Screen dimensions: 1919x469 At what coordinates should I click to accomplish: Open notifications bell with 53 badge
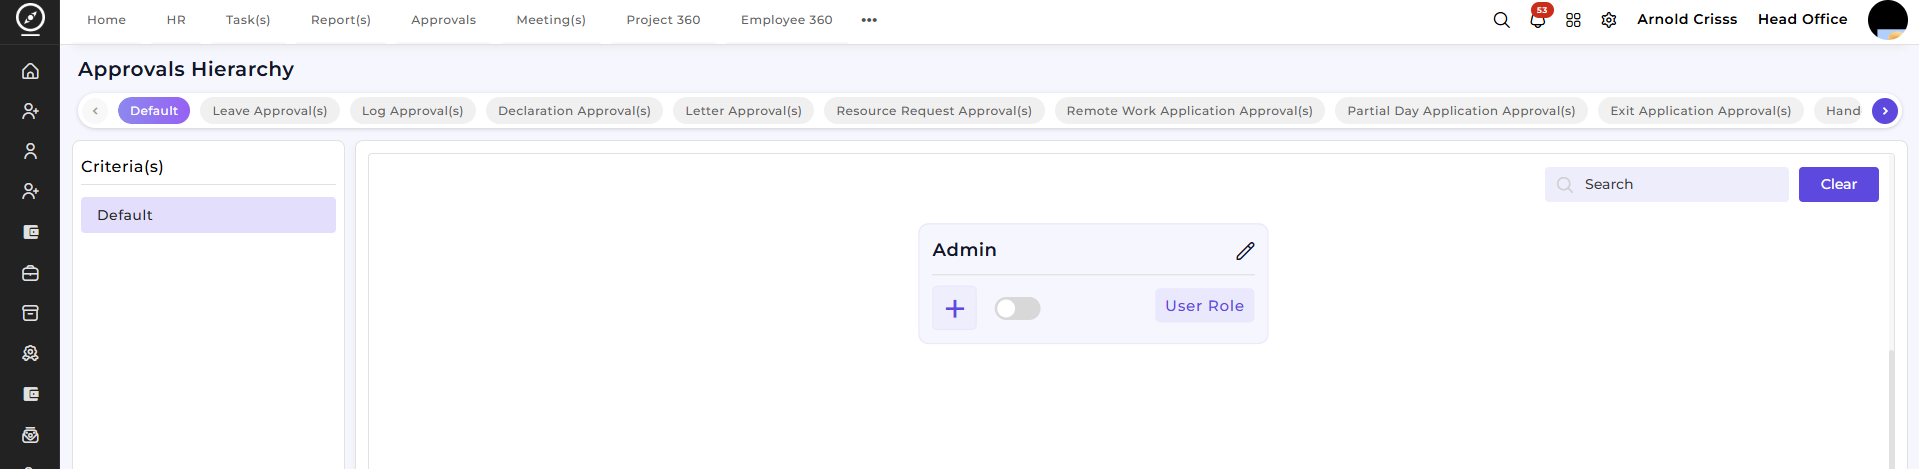pyautogui.click(x=1538, y=19)
